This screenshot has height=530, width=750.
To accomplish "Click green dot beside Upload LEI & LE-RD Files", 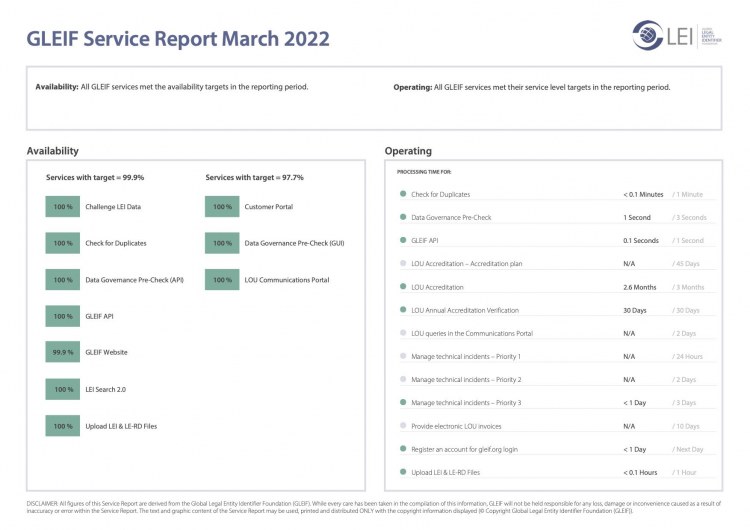I will [402, 472].
